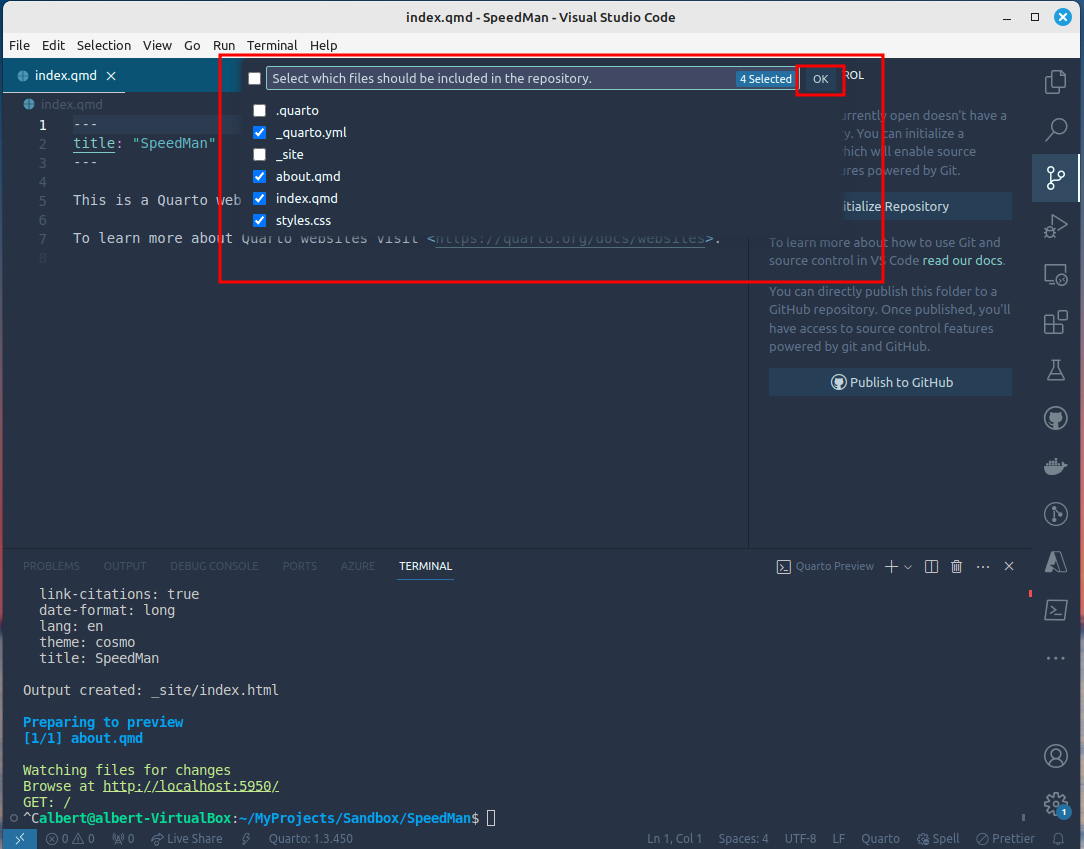Open the Go menu
The image size is (1084, 849).
click(x=192, y=46)
